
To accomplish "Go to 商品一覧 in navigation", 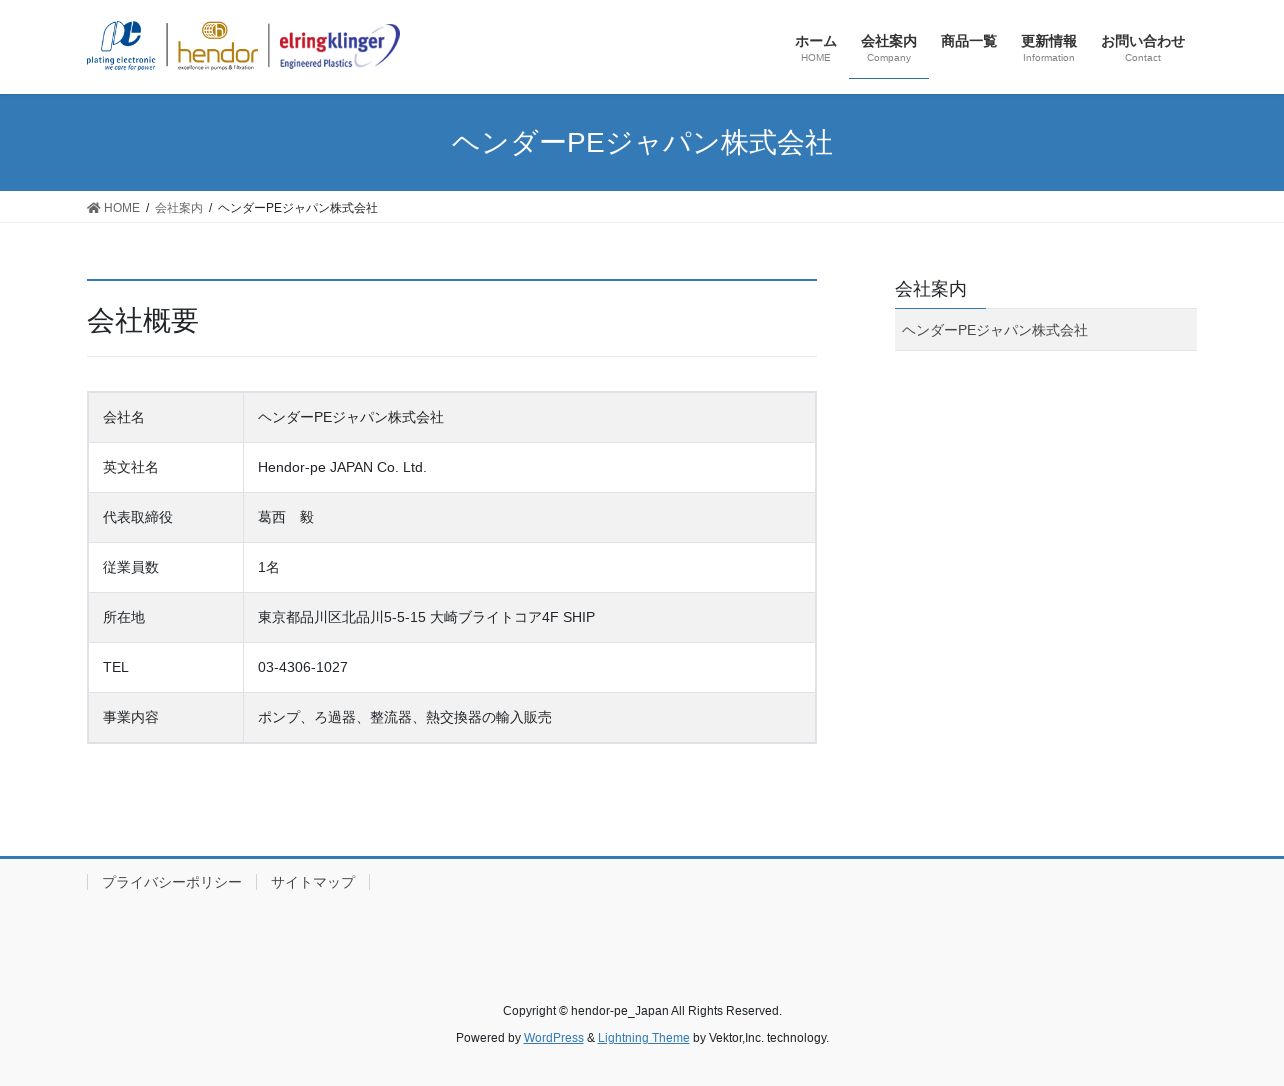I will [969, 42].
